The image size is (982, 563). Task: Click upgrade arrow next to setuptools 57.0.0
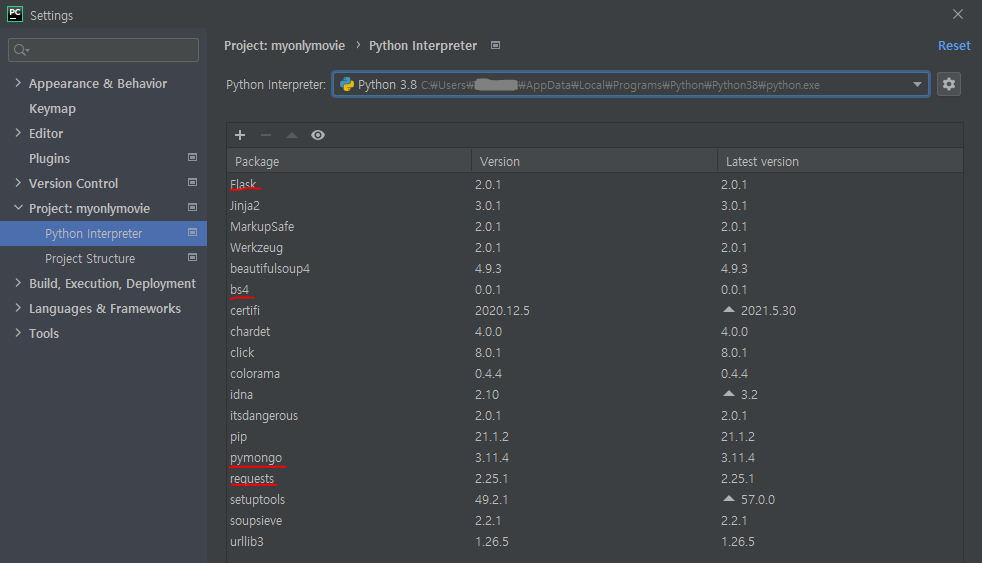(728, 499)
